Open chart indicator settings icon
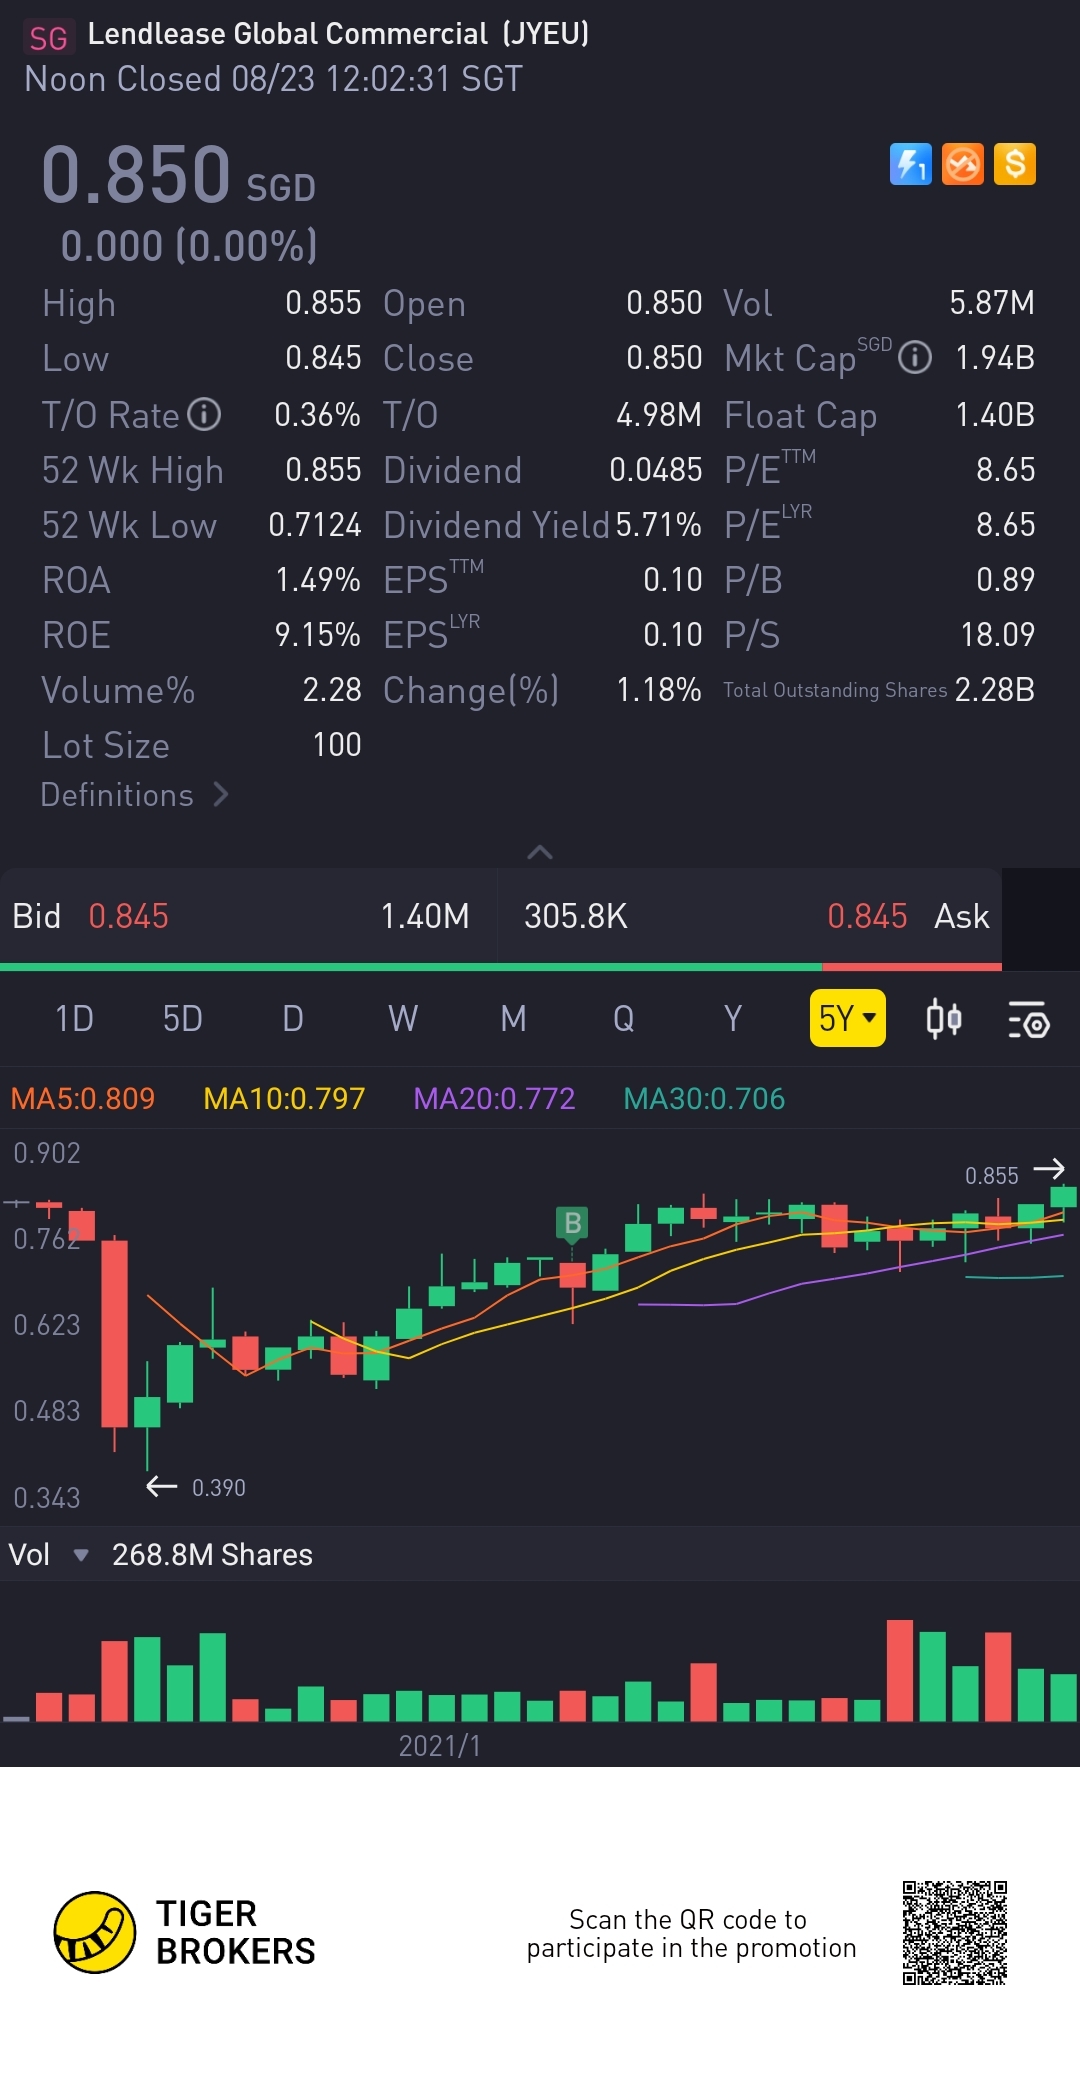The image size is (1080, 2099). point(1028,1019)
